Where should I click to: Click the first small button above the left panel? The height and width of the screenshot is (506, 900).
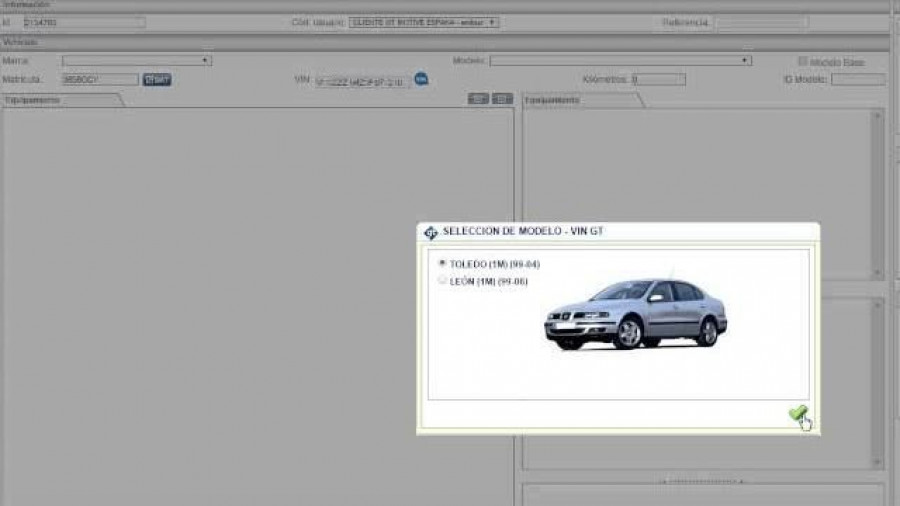(478, 99)
